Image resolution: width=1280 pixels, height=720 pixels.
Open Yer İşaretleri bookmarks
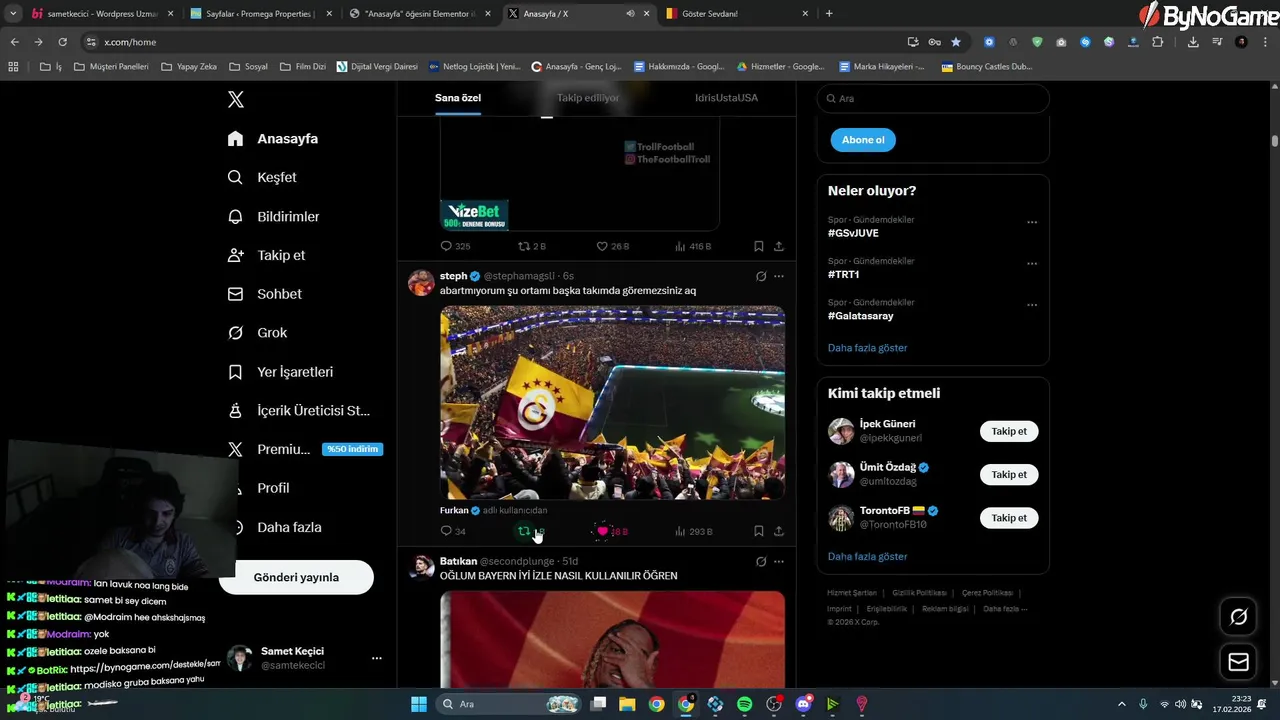[280, 372]
